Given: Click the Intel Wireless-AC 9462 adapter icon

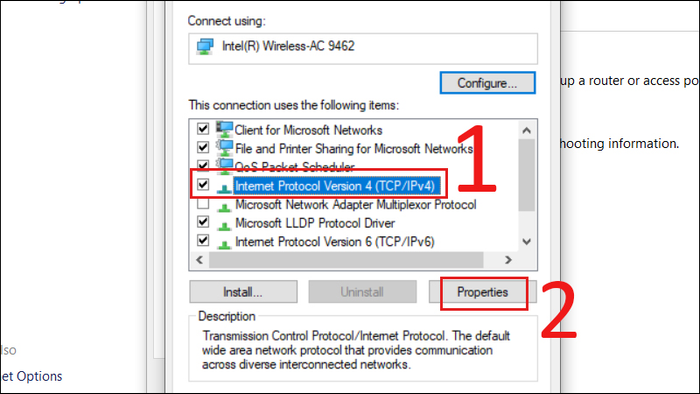Looking at the screenshot, I should 205,46.
